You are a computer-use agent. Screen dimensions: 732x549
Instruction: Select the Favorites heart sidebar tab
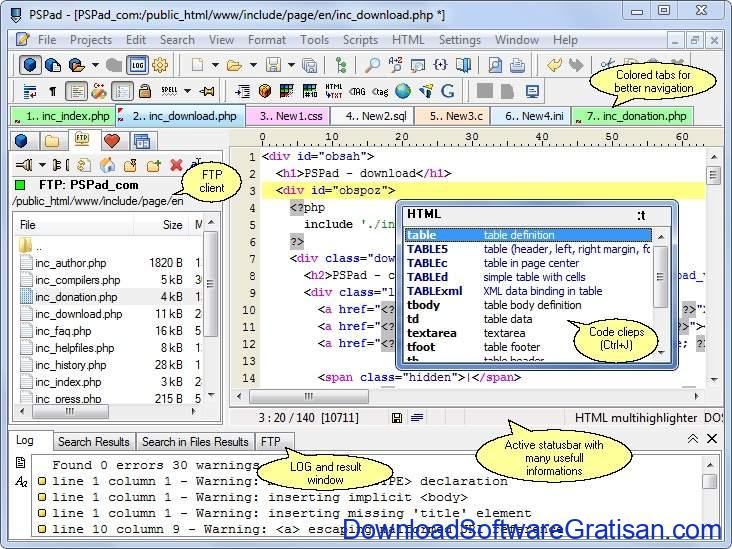(x=112, y=141)
